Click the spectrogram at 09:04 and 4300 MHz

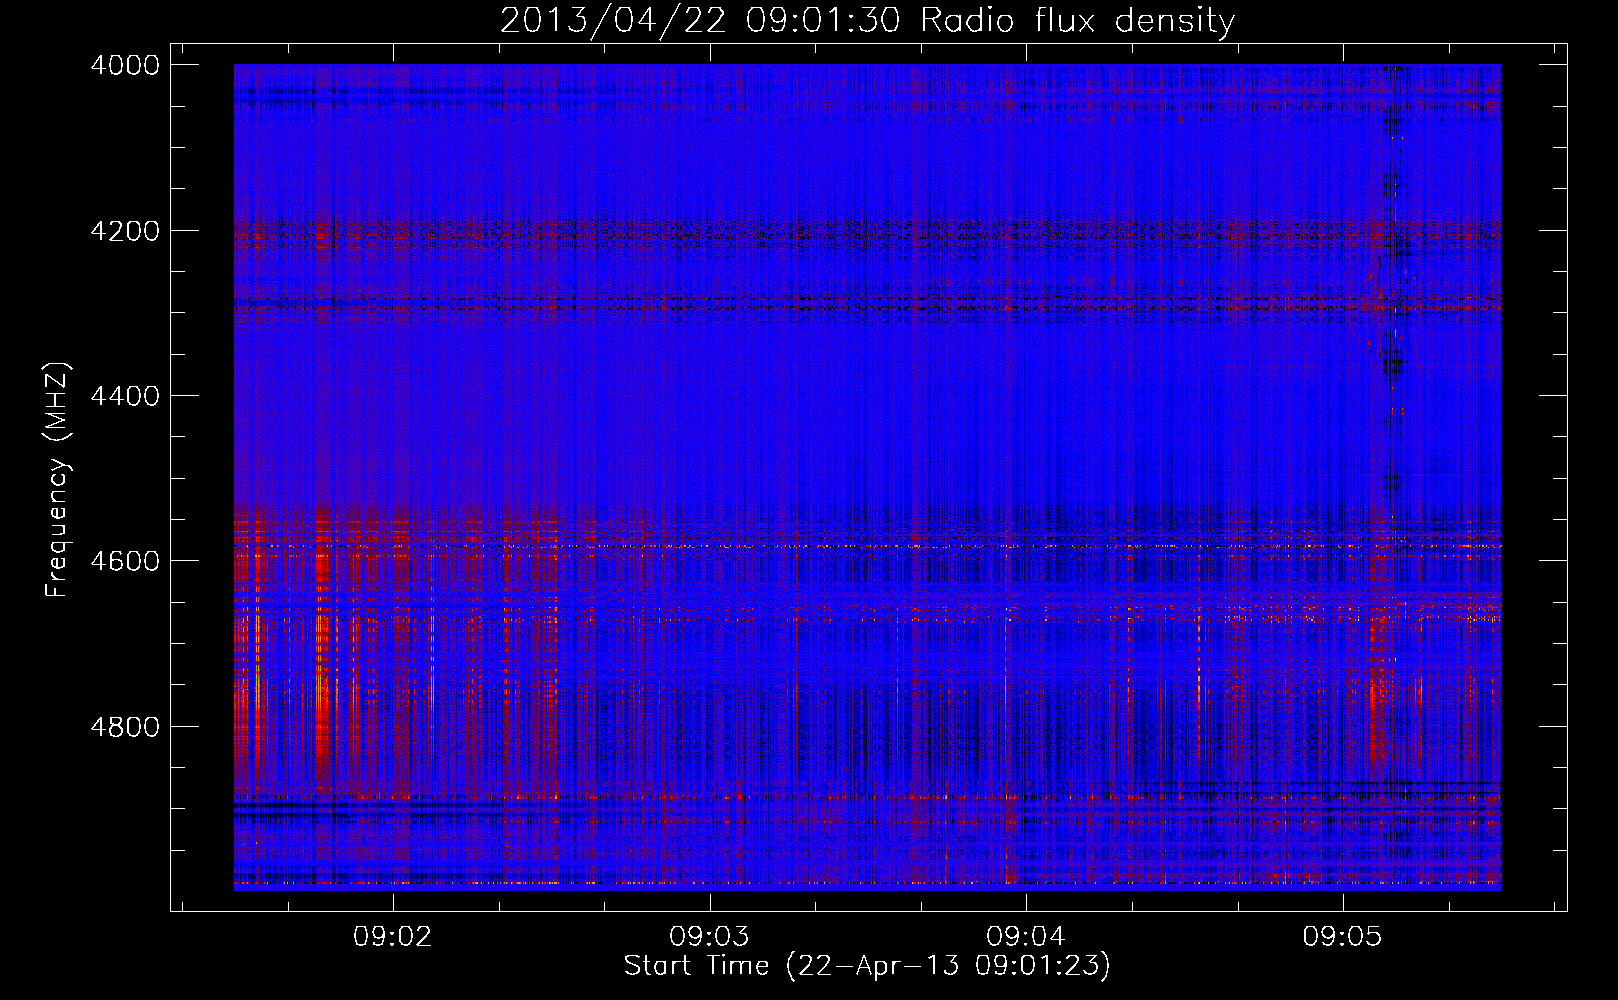point(1026,313)
